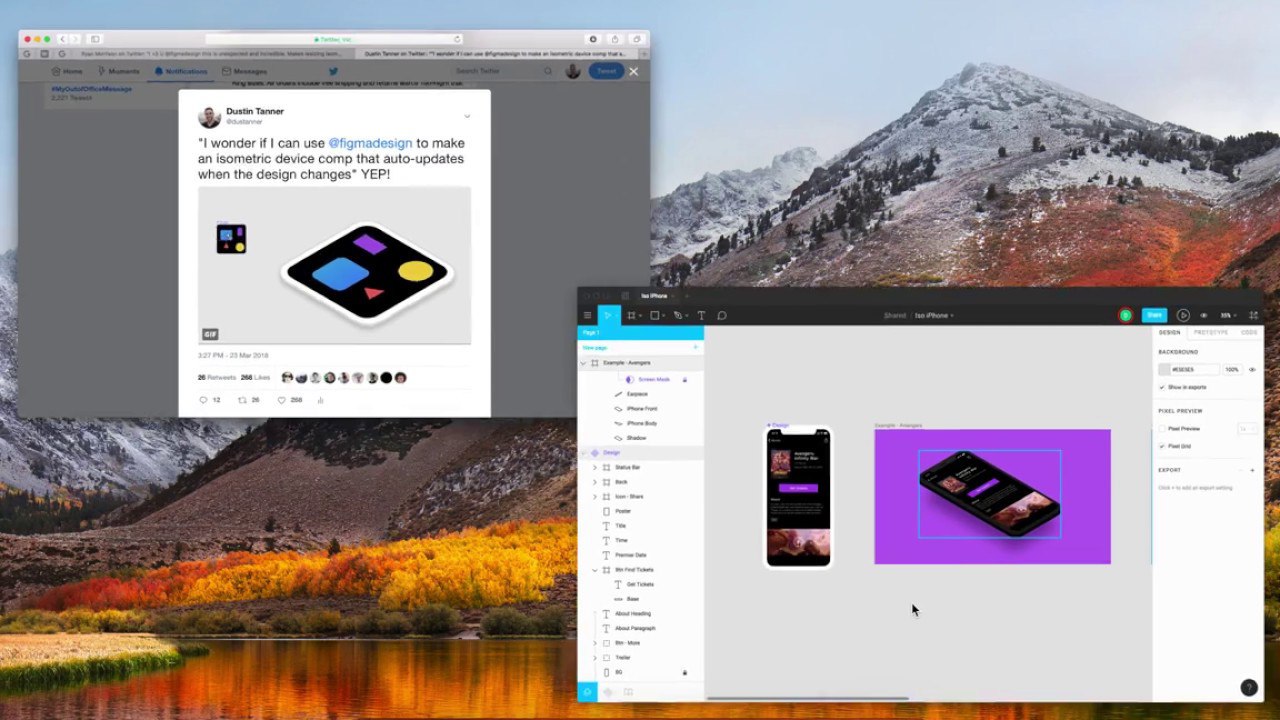Click New page in Figma panel
This screenshot has width=1280, height=720.
[595, 347]
